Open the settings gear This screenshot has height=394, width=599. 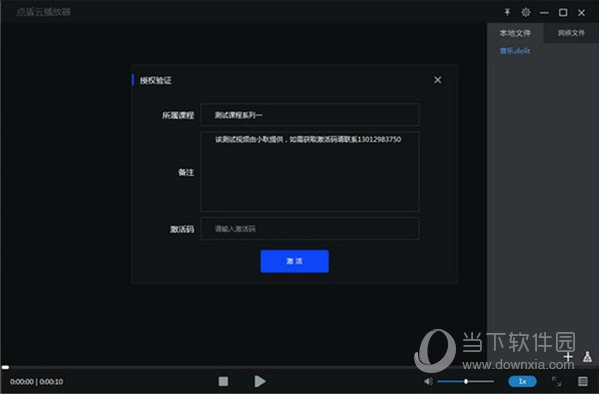(526, 12)
